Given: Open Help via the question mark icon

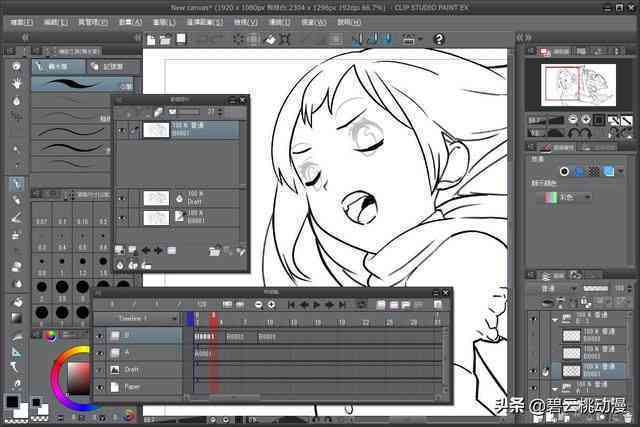Looking at the screenshot, I should coord(439,40).
